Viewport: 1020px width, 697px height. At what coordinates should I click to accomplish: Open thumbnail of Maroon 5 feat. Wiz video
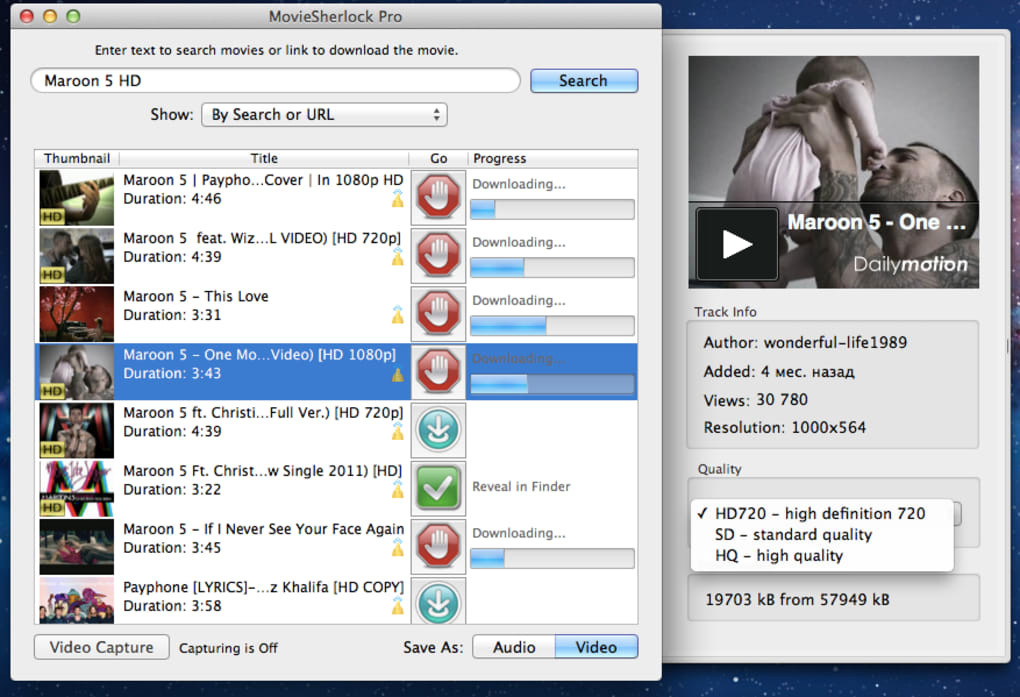(77, 256)
